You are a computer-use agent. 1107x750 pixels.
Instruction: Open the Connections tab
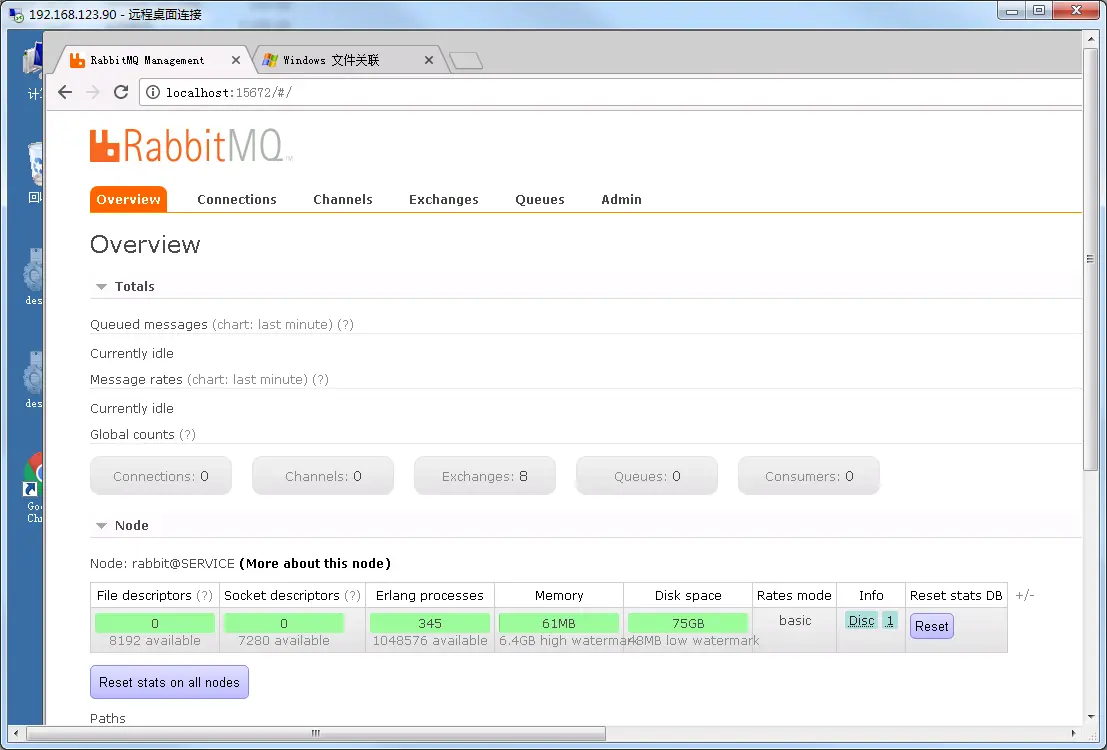[x=237, y=199]
